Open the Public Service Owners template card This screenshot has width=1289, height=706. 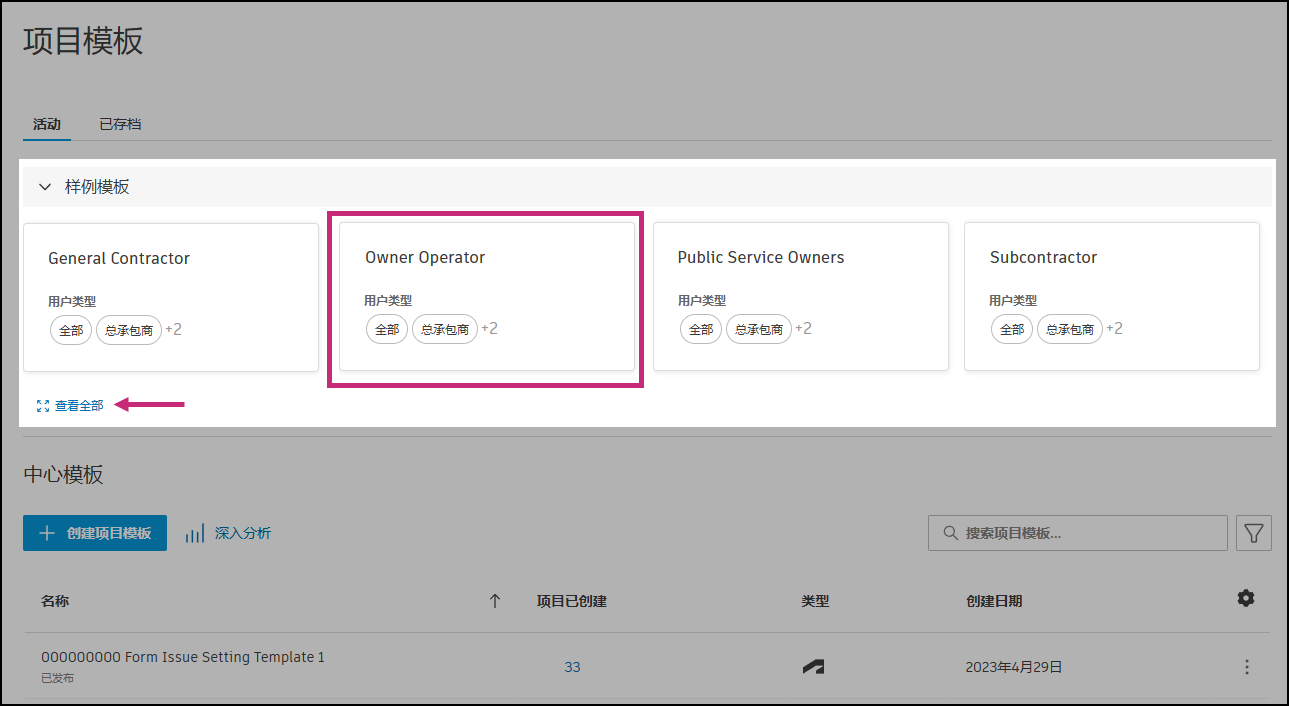coord(800,296)
